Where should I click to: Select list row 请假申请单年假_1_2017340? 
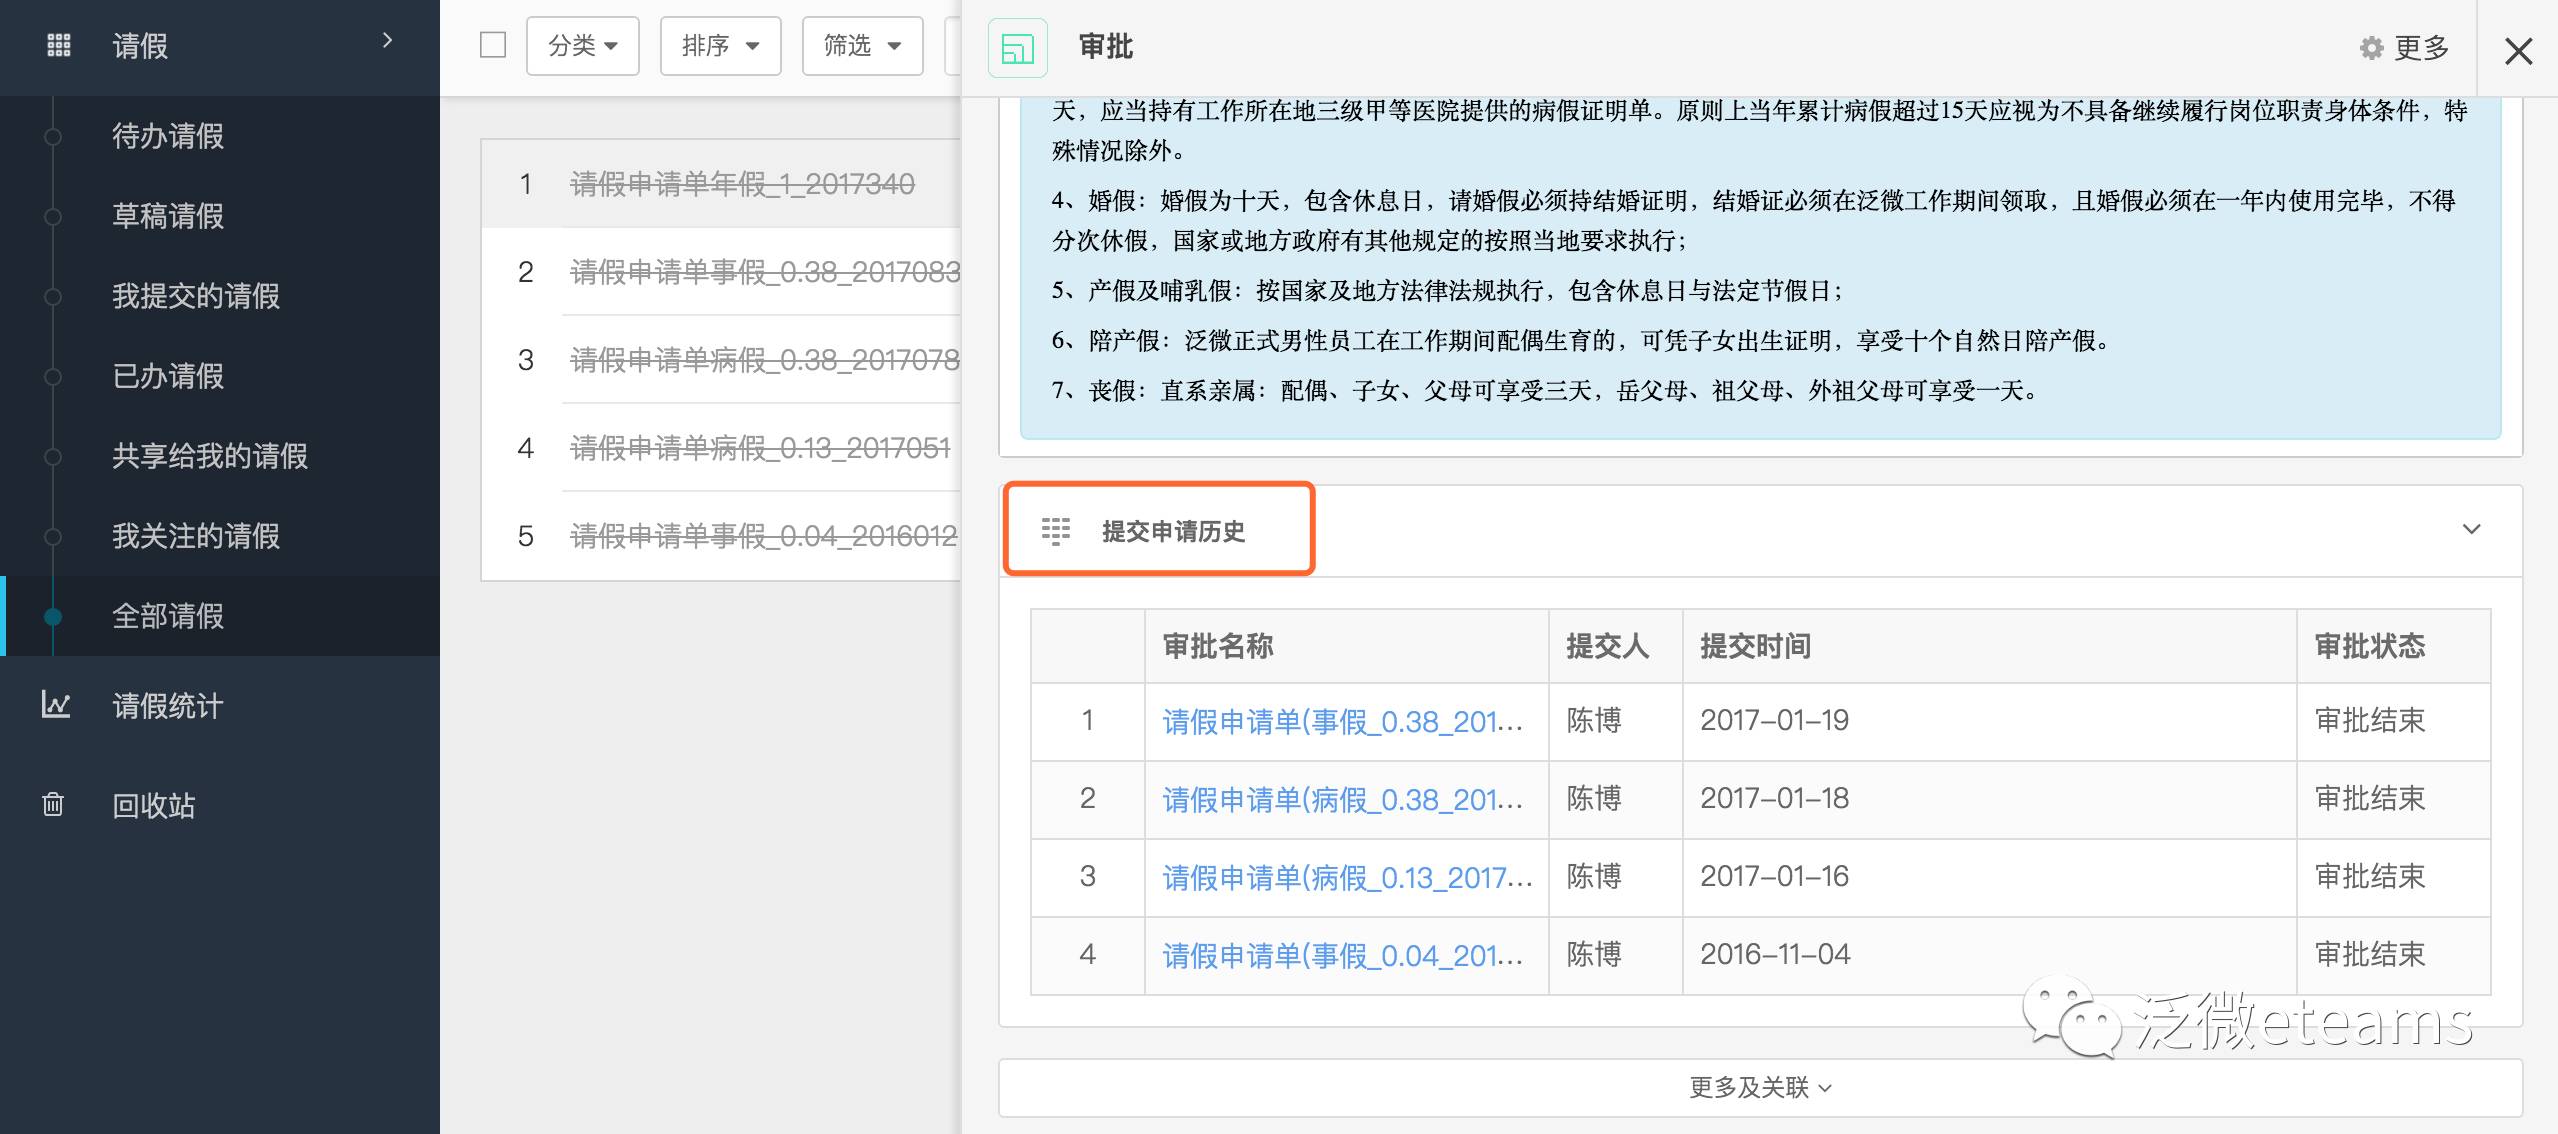(742, 184)
